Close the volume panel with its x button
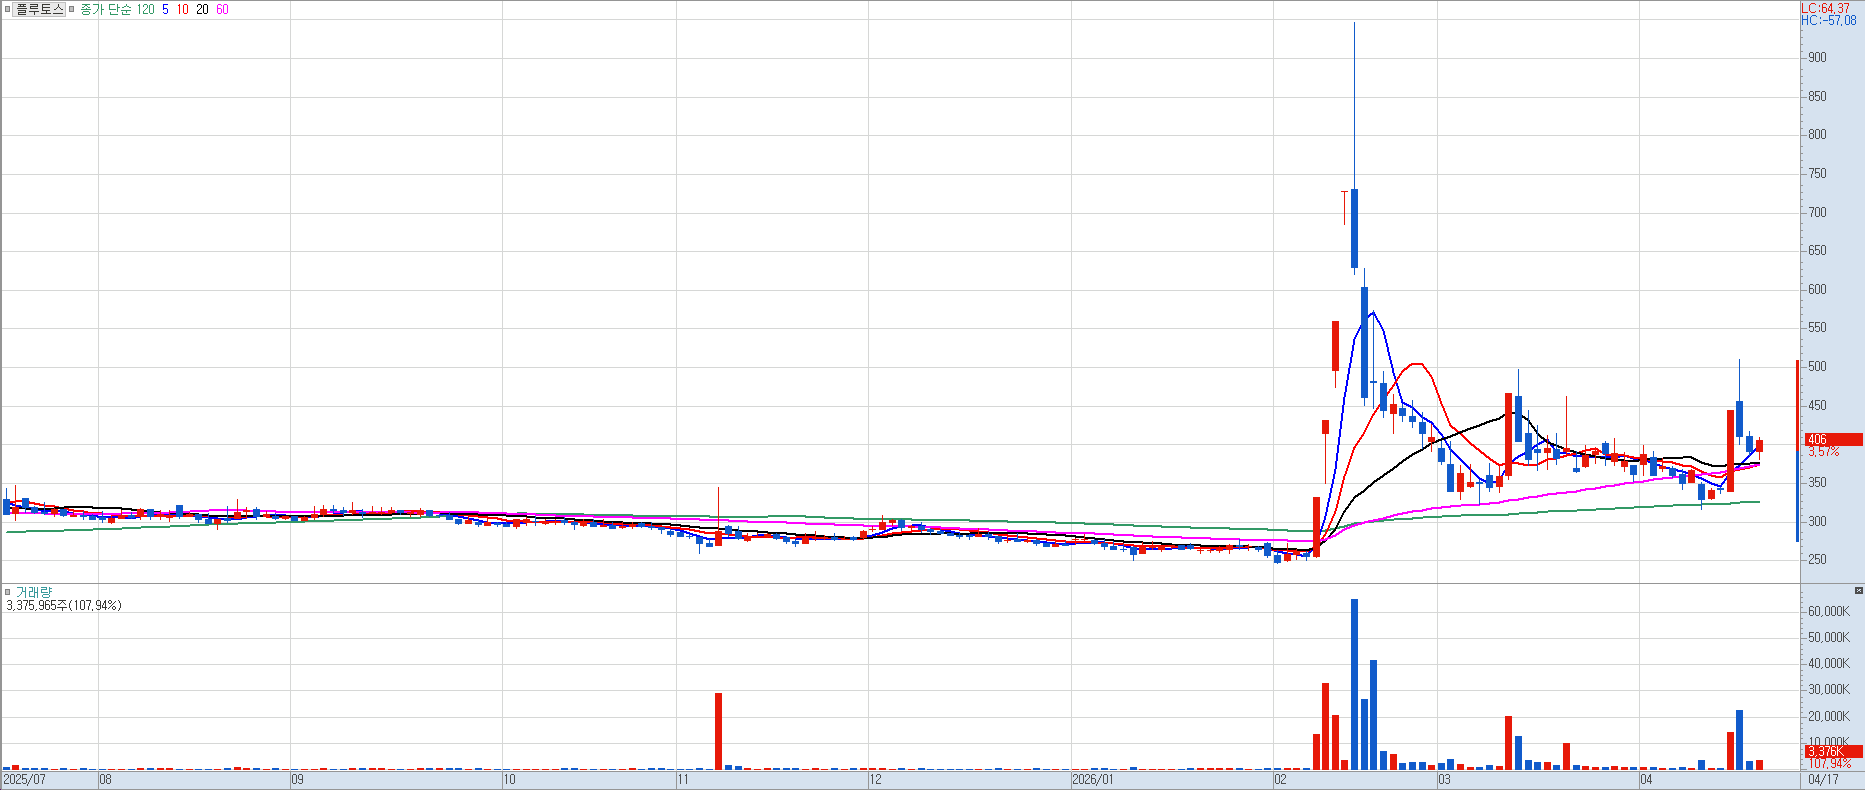The width and height of the screenshot is (1865, 790). click(1859, 591)
